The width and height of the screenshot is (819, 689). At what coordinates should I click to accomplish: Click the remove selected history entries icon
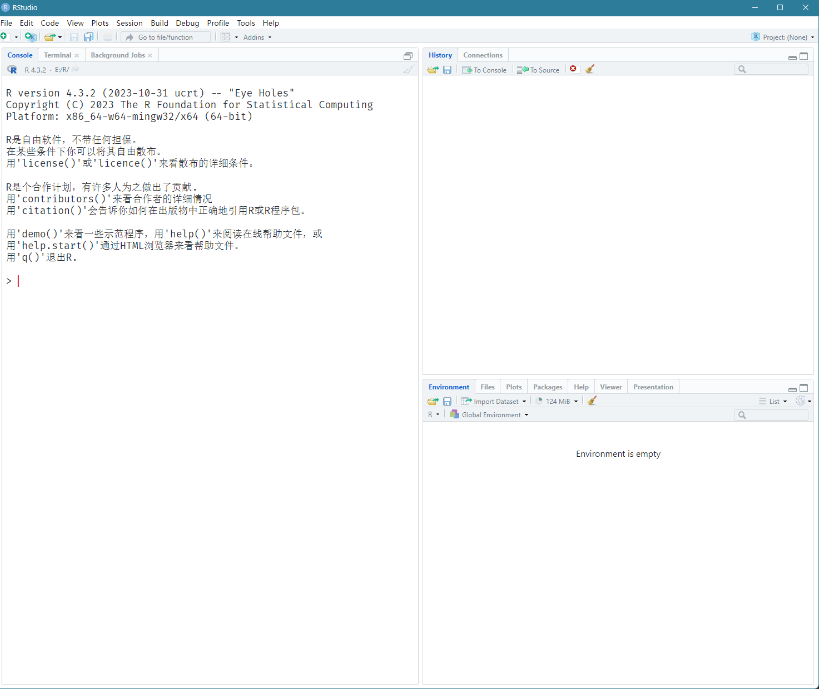coord(573,69)
